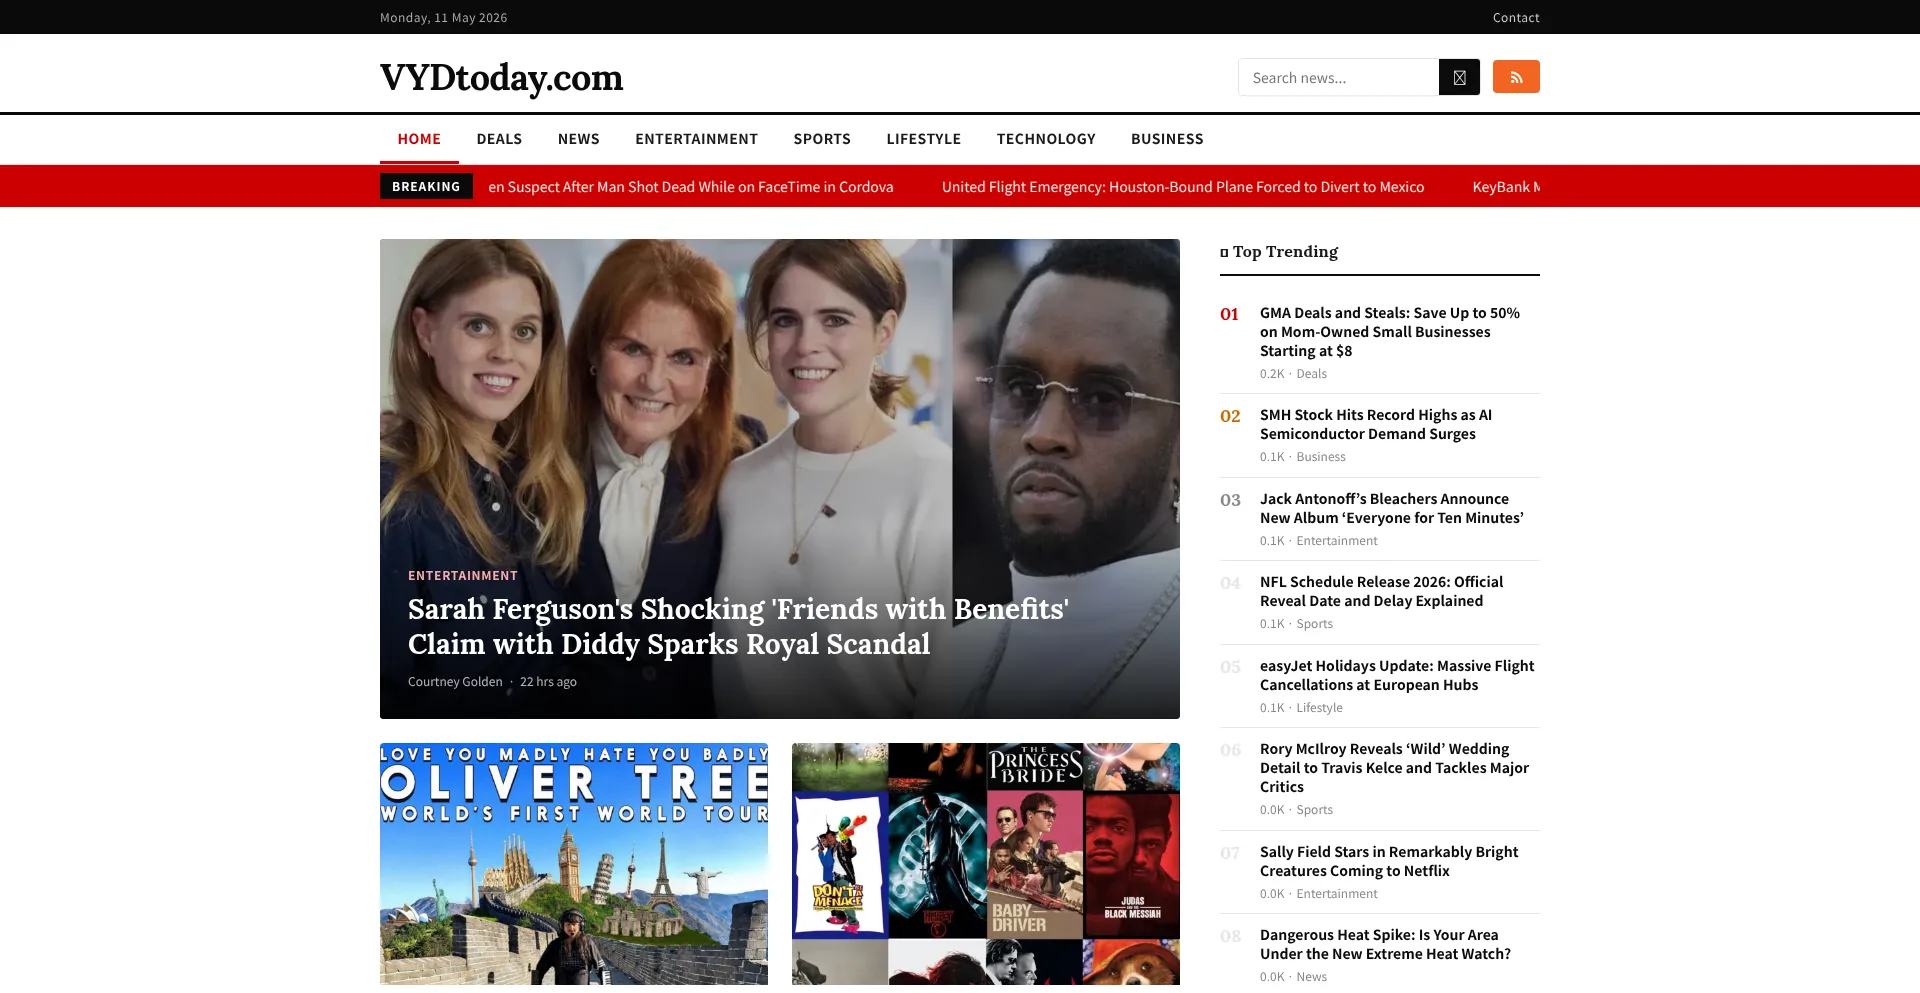The height and width of the screenshot is (993, 1920).
Task: Open the Entertainment nav menu item
Action: (697, 139)
